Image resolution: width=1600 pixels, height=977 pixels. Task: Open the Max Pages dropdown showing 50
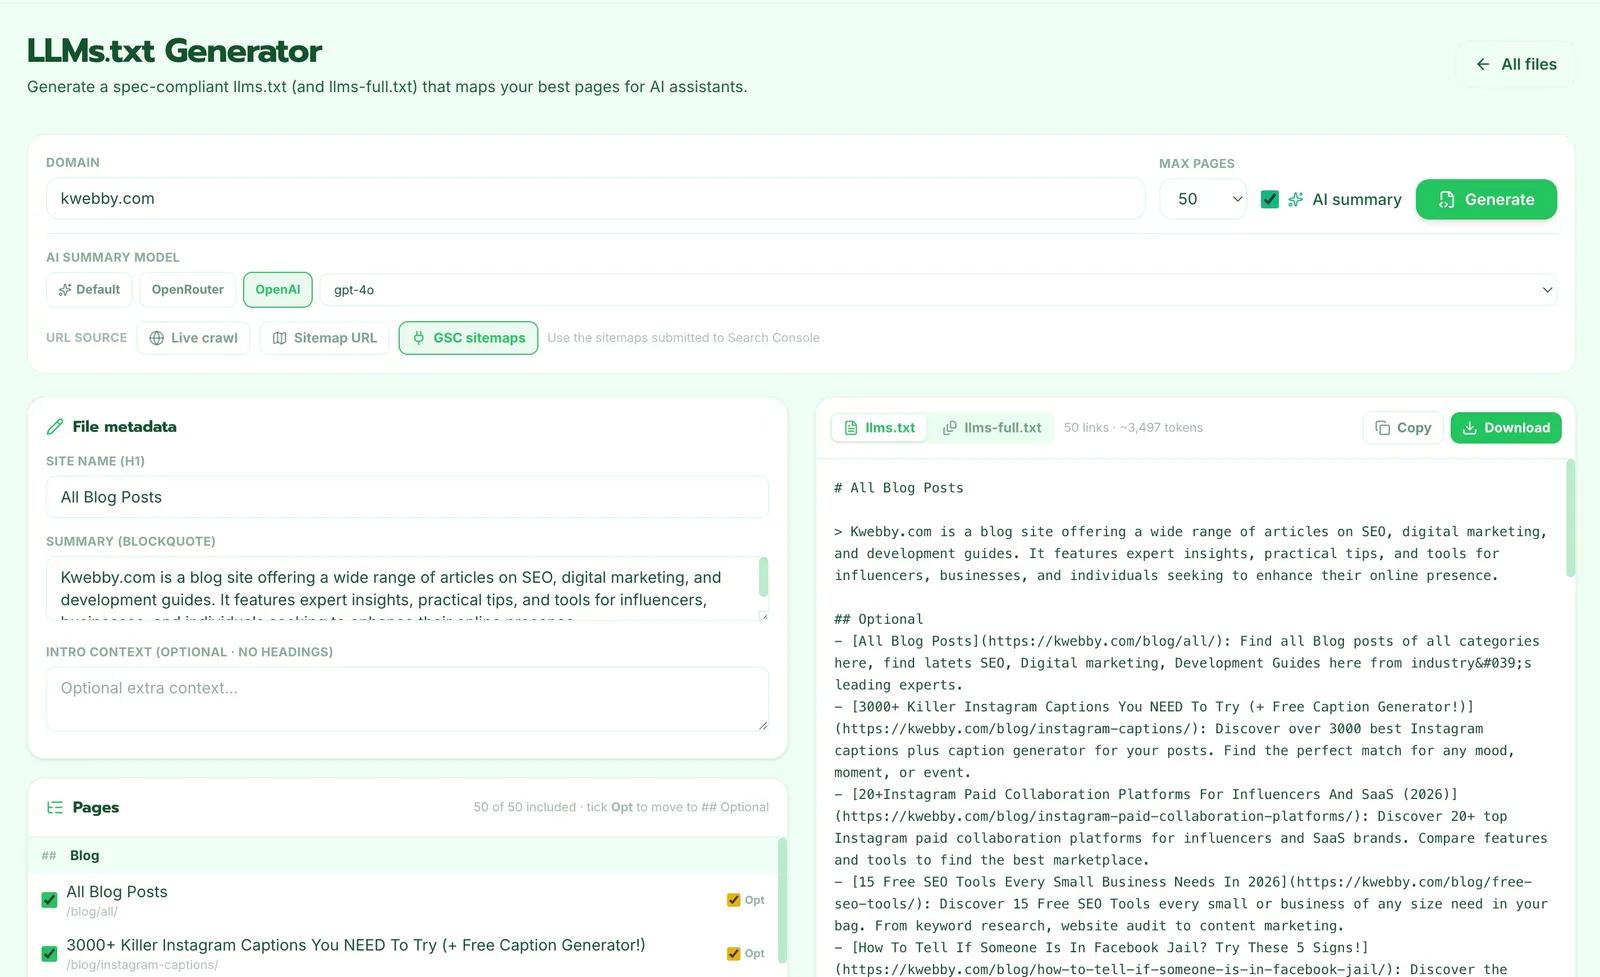pos(1203,199)
